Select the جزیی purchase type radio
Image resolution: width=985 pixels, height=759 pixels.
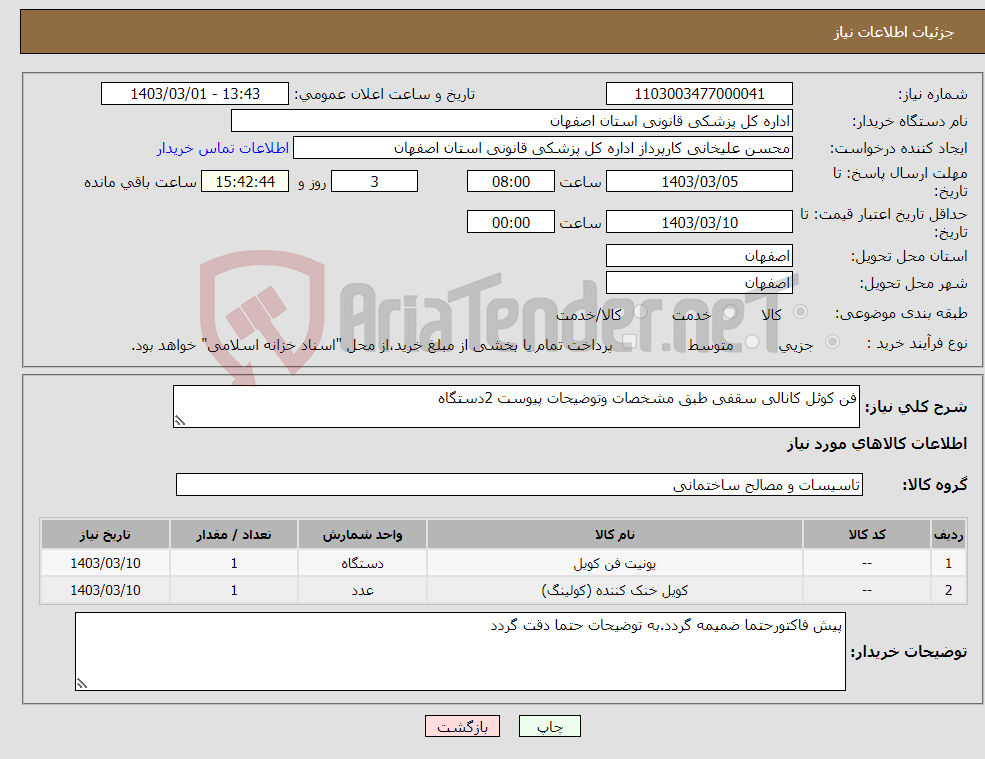click(832, 342)
